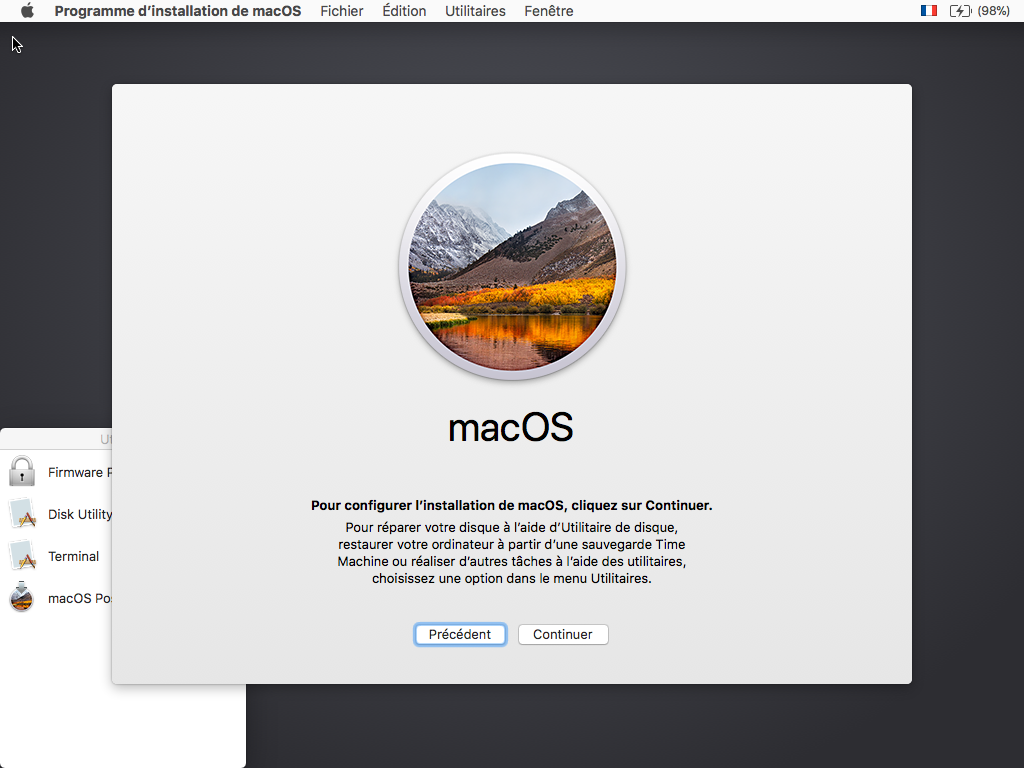
Task: Click the macOS Post-Install icon
Action: pos(22,597)
